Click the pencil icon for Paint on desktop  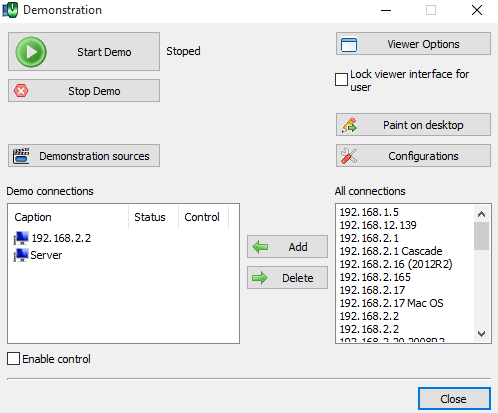click(349, 125)
